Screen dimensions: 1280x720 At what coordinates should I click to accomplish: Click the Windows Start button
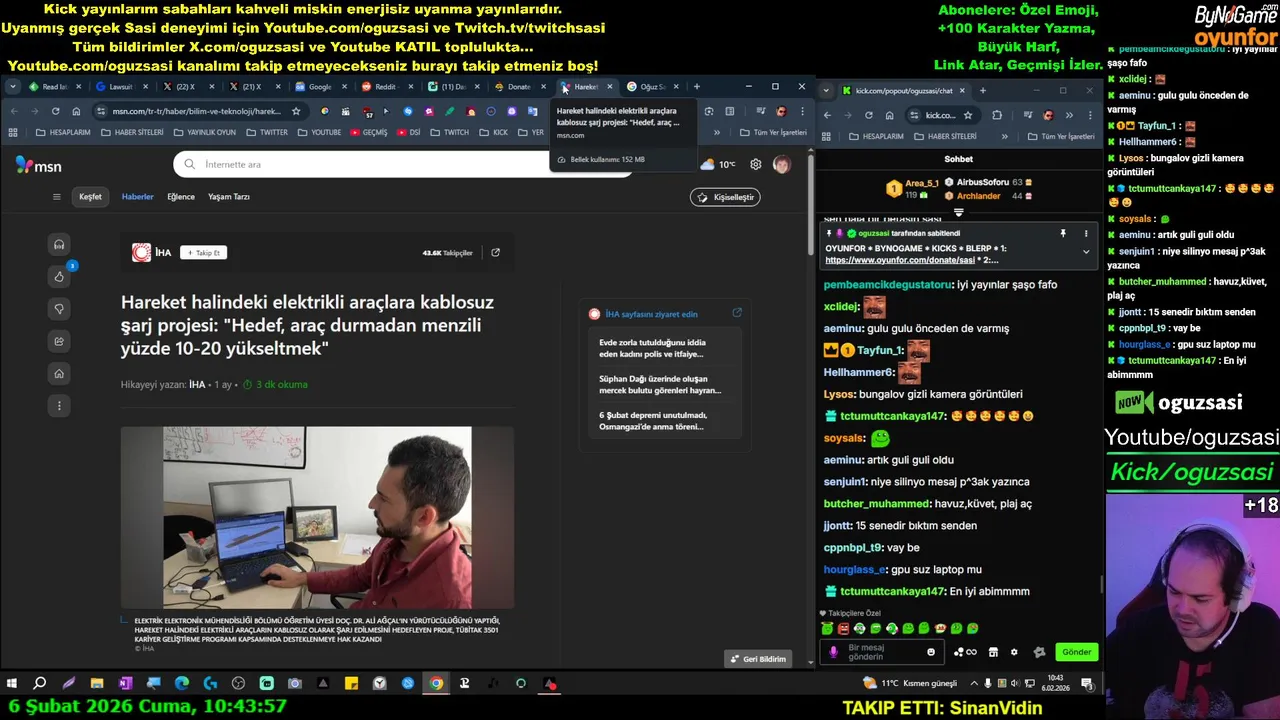pyautogui.click(x=12, y=684)
